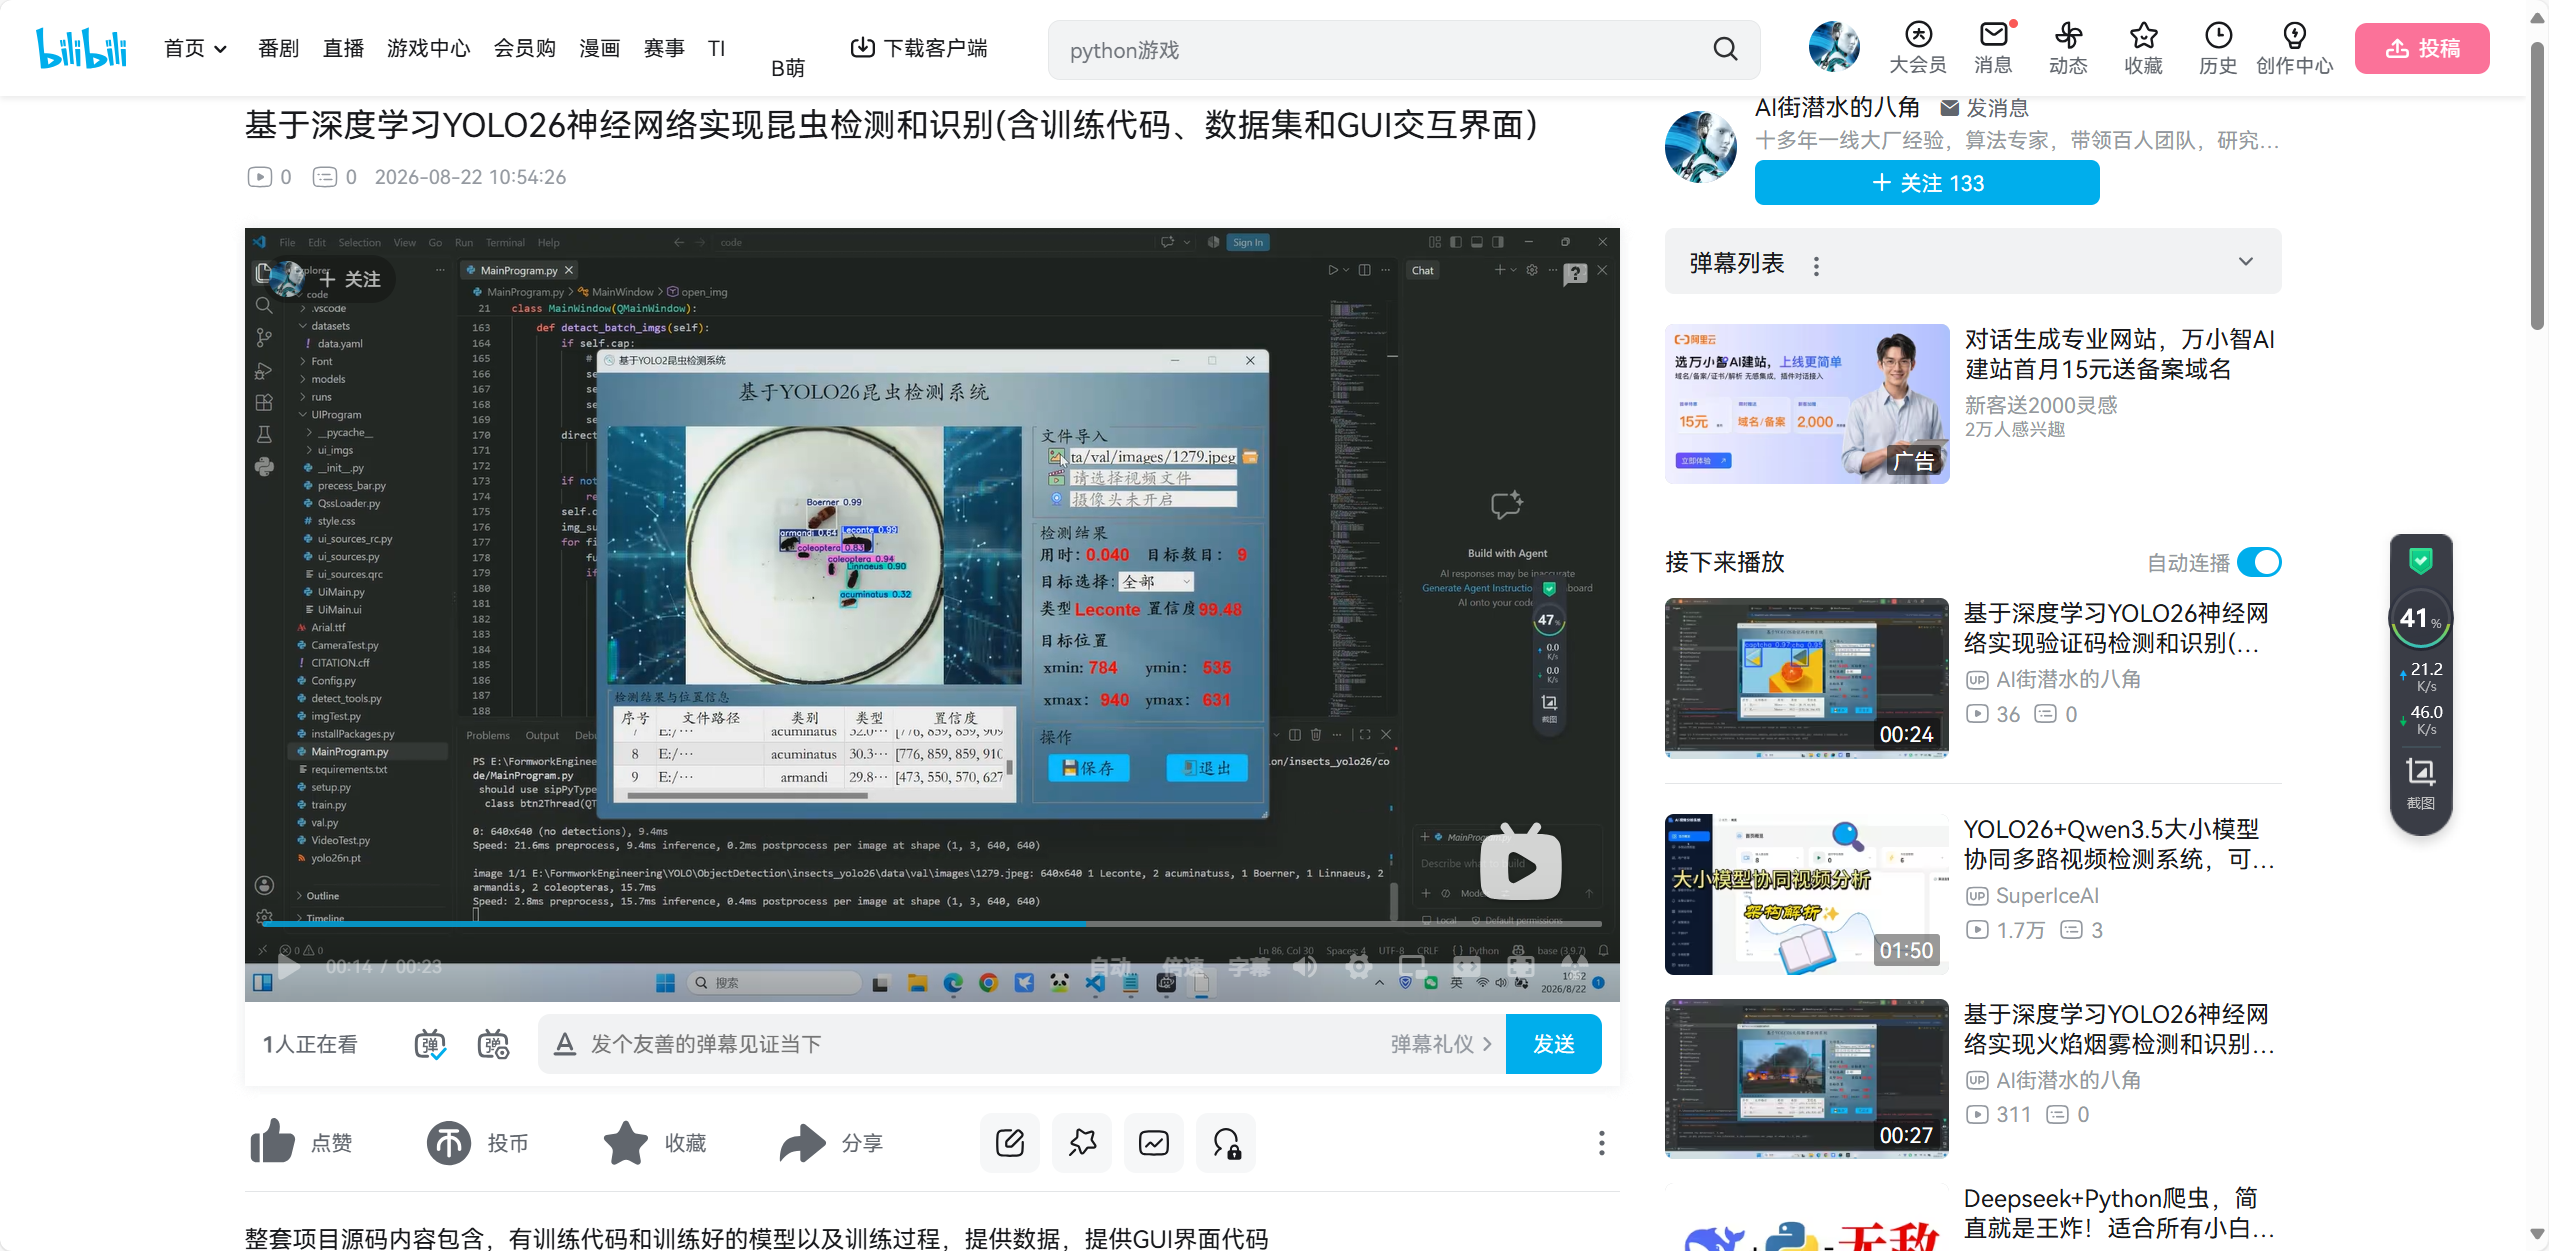Mute the player volume icon
The height and width of the screenshot is (1251, 2549).
[x=1305, y=967]
